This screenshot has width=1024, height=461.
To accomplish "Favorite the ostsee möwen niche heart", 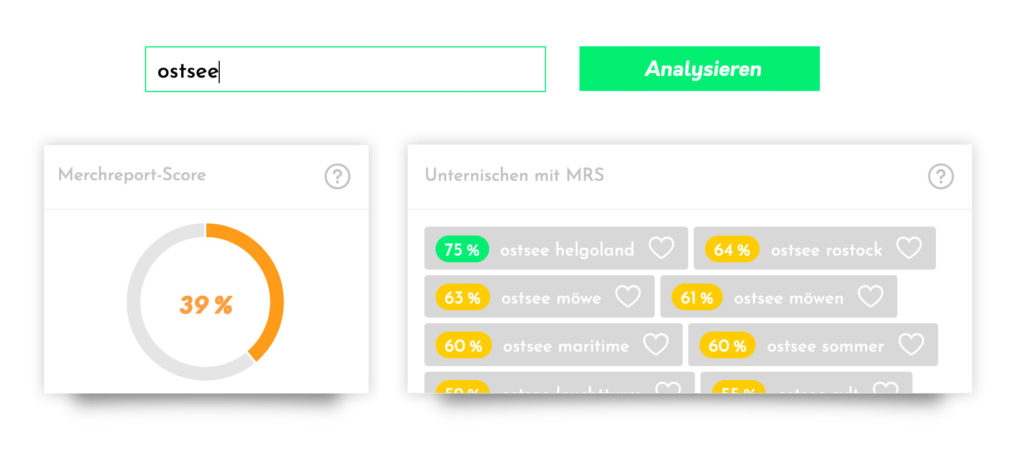I will click(871, 296).
